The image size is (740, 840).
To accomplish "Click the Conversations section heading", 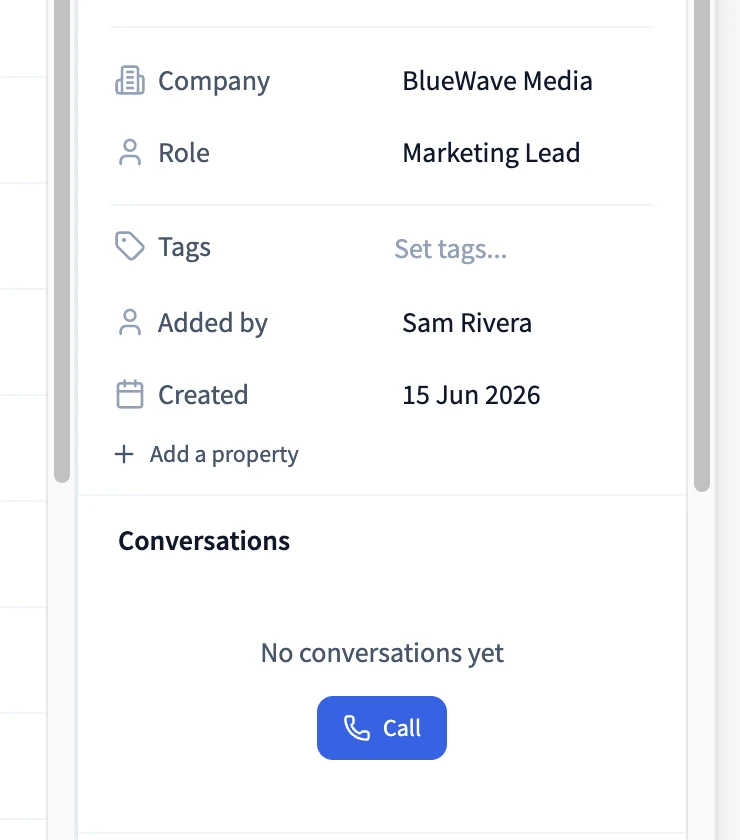I will (204, 541).
